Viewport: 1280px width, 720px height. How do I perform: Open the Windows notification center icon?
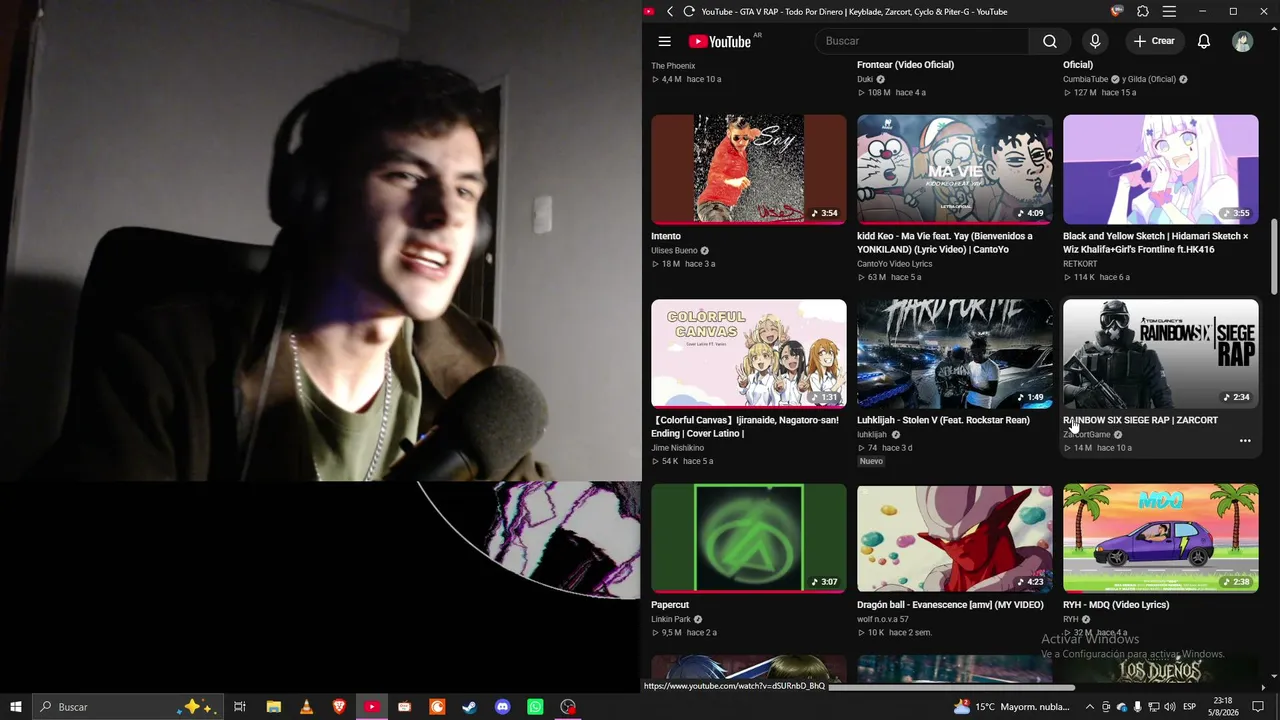pyautogui.click(x=1258, y=707)
